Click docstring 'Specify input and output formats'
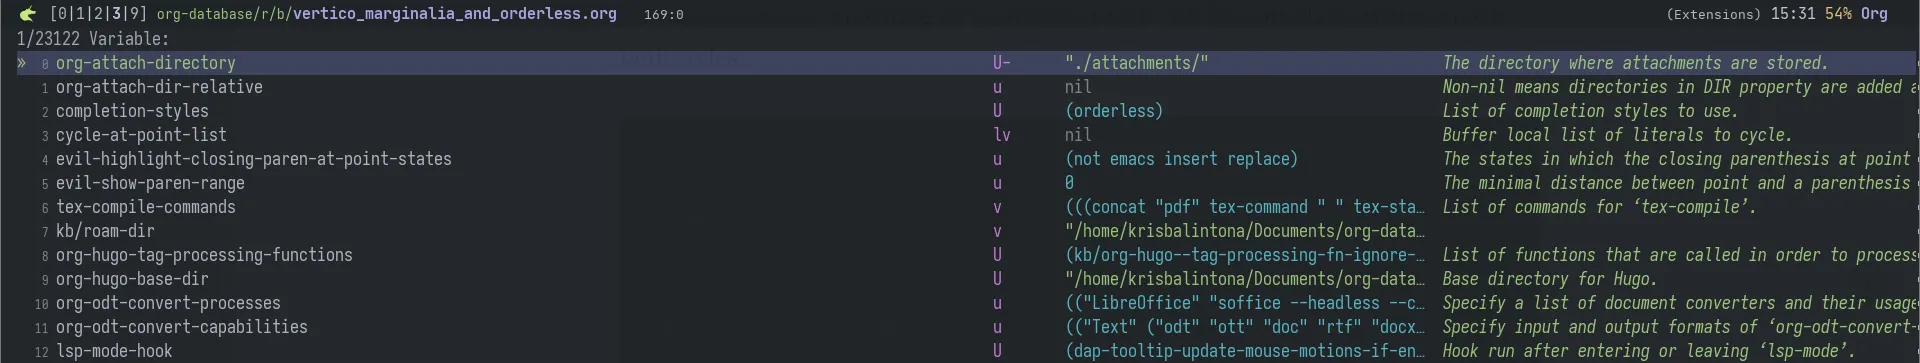Image resolution: width=1920 pixels, height=363 pixels. [x=1680, y=327]
